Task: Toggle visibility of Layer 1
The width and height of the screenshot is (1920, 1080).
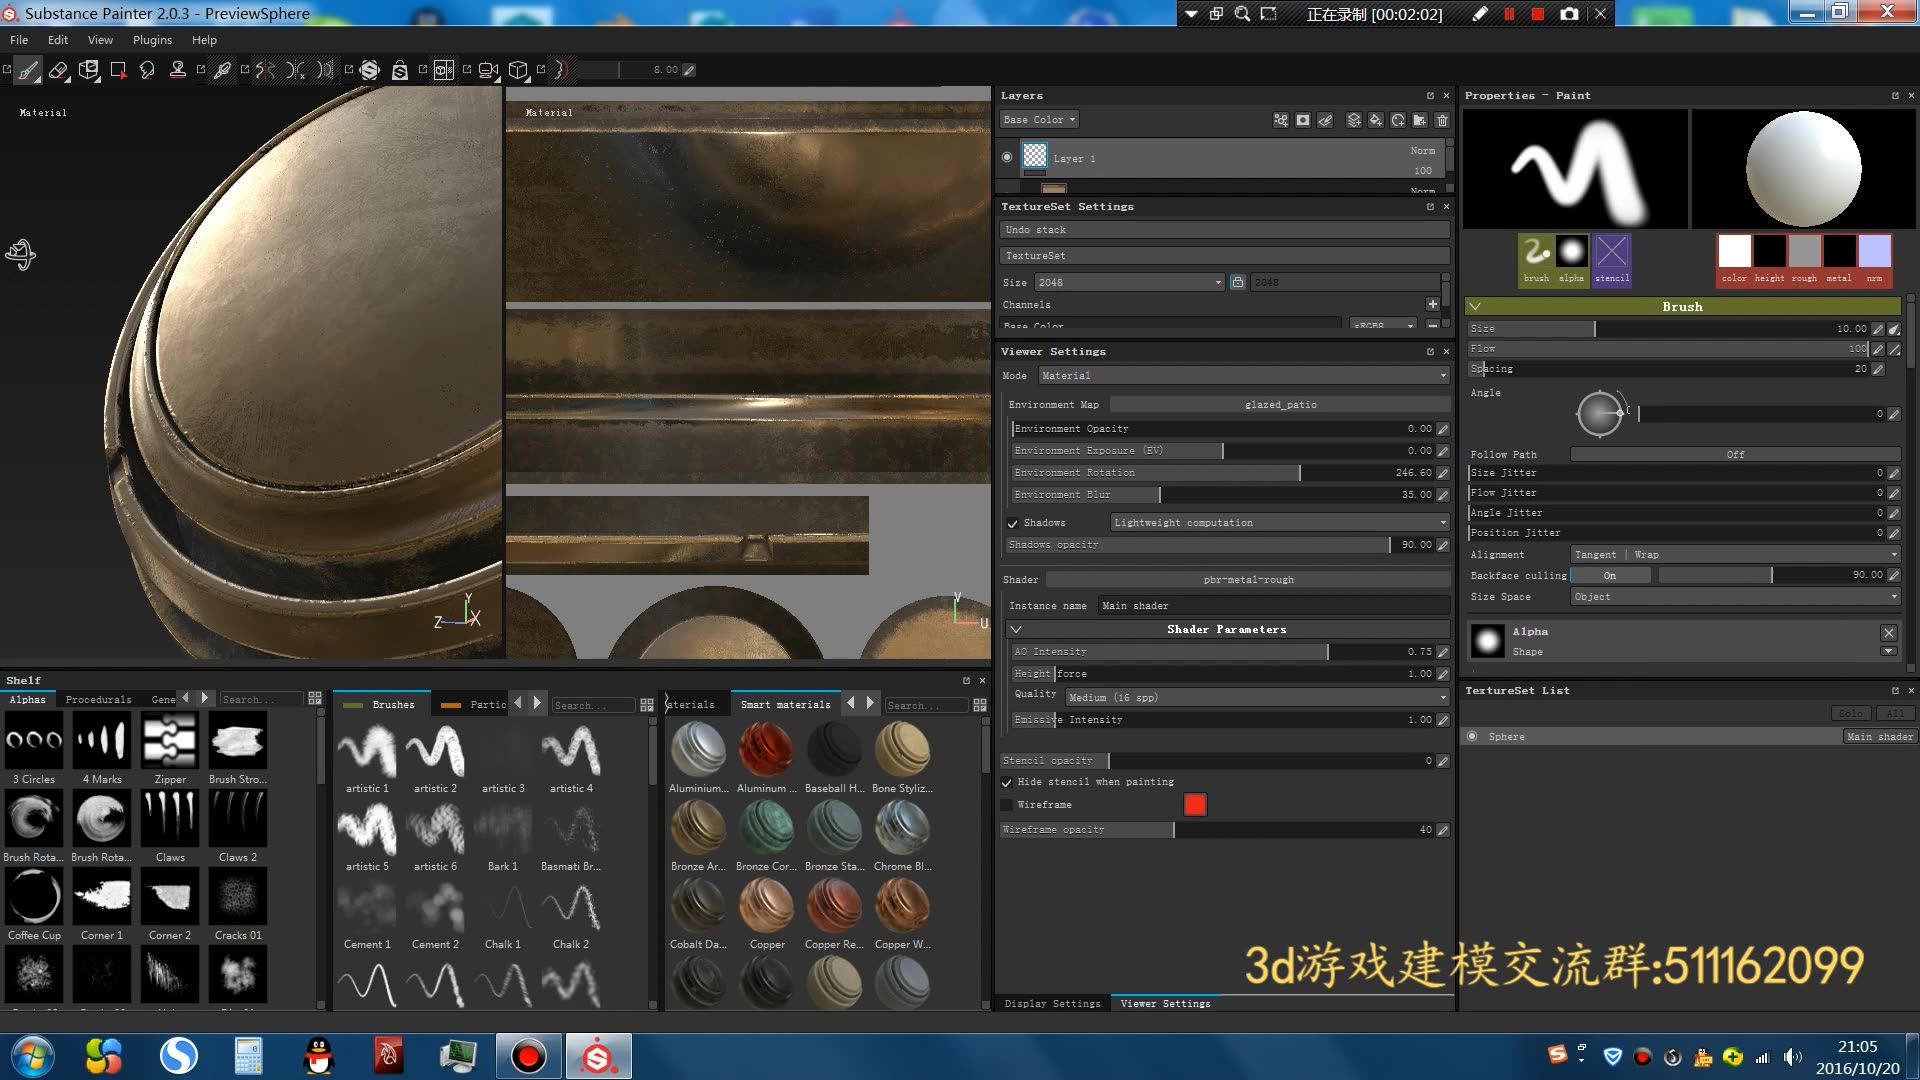Action: [1007, 157]
